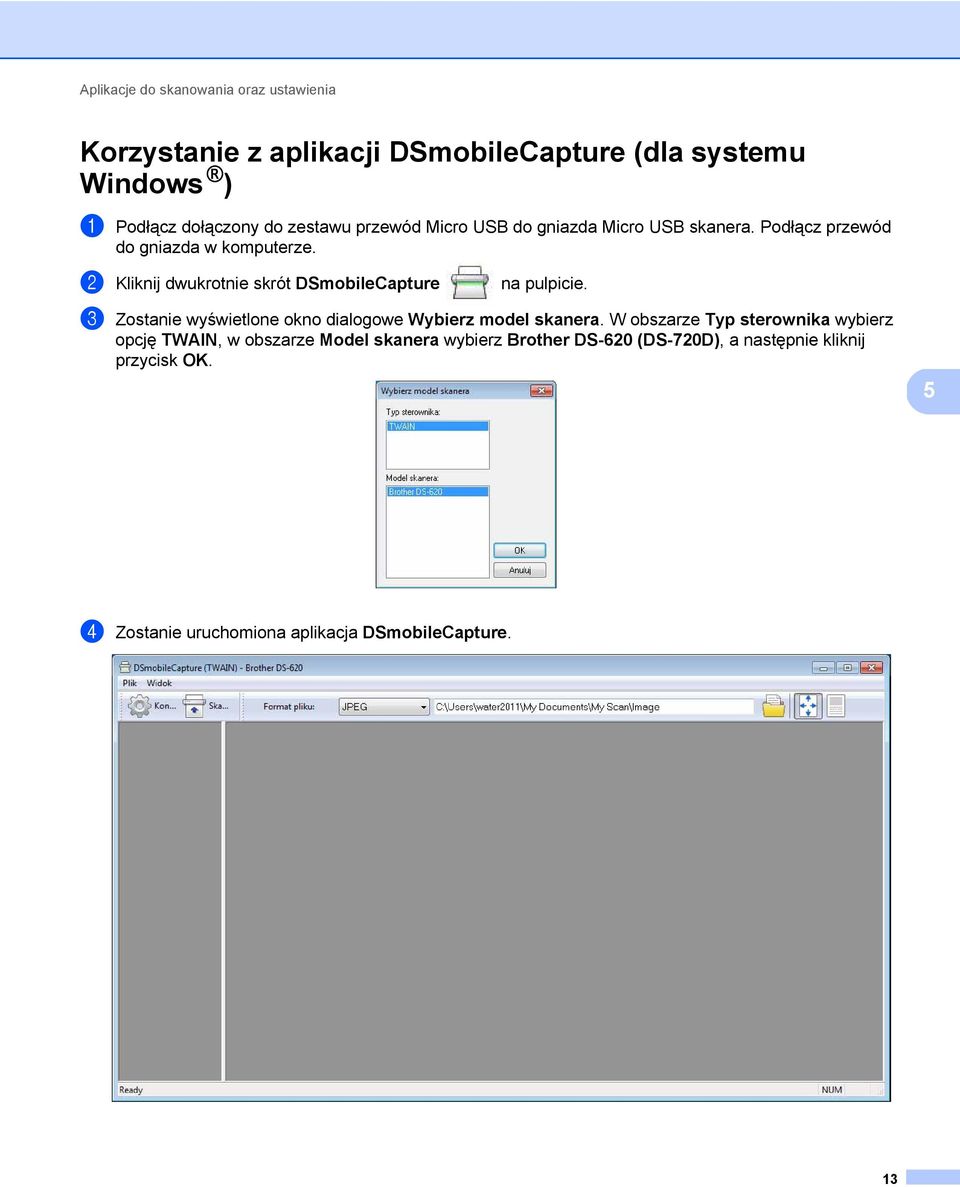
Task: Click the main gray preview area
Action: 554,901
